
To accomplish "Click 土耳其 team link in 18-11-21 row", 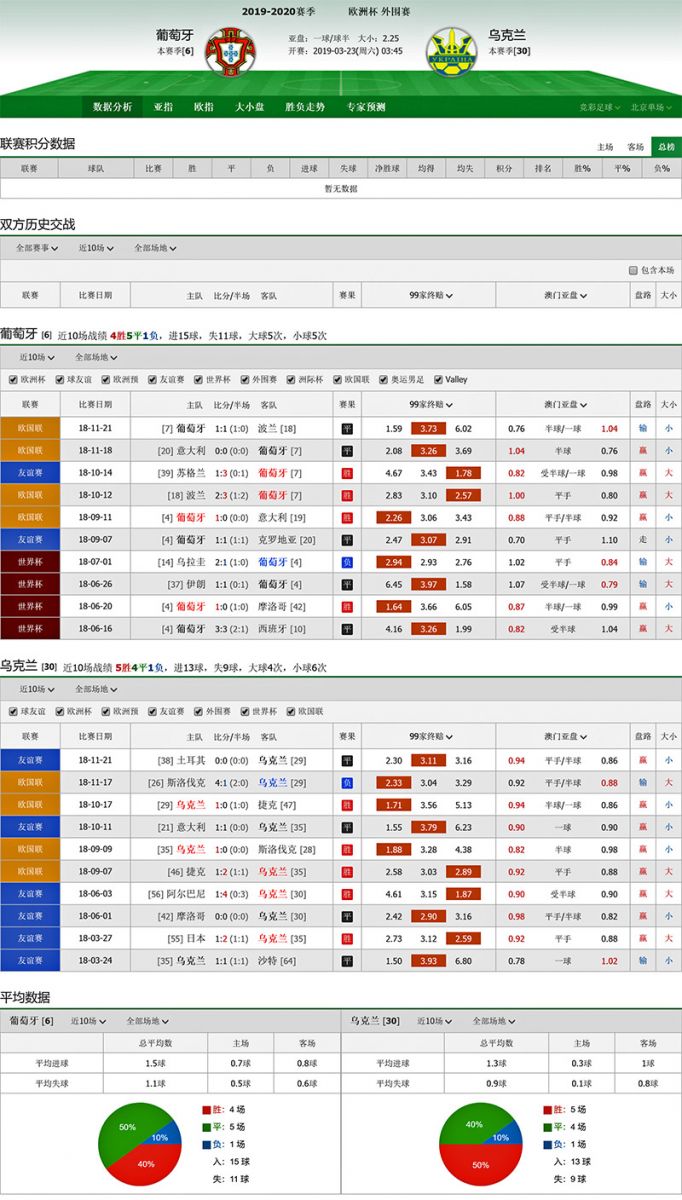I will pos(192,761).
